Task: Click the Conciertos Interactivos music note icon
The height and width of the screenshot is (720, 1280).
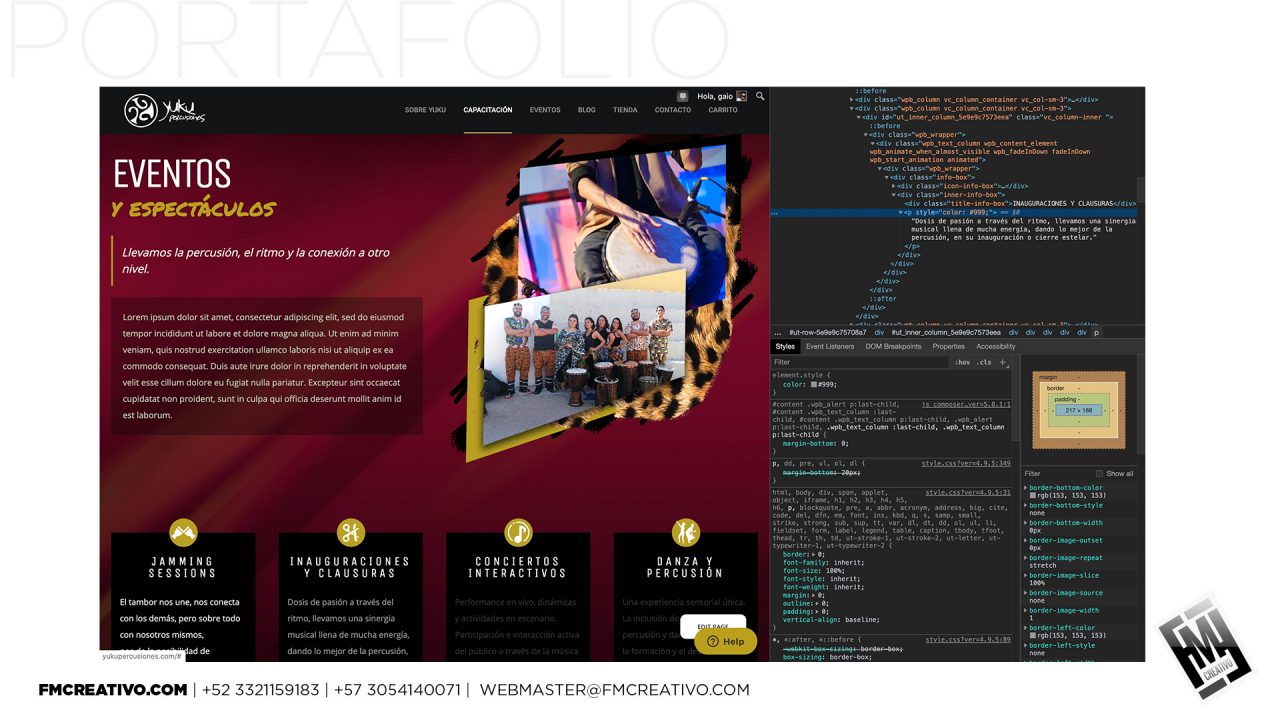Action: pos(518,532)
